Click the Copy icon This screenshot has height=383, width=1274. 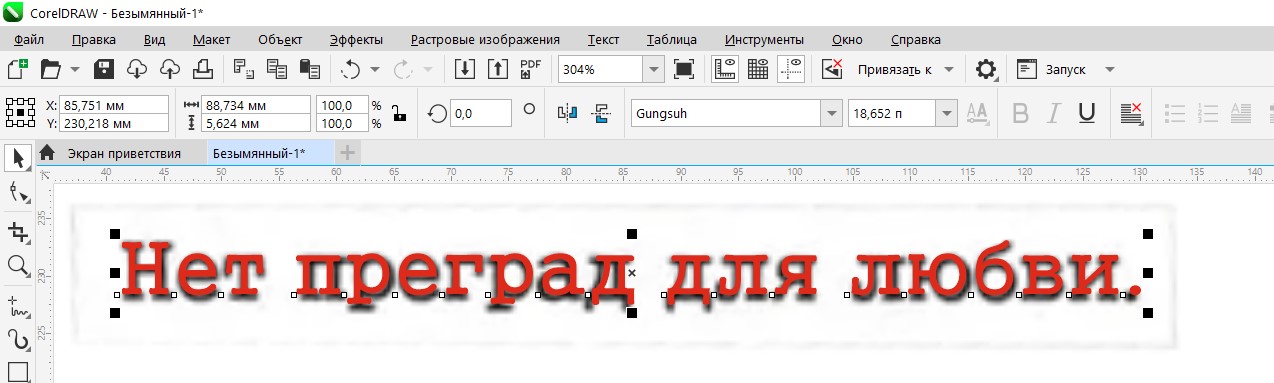pyautogui.click(x=276, y=69)
